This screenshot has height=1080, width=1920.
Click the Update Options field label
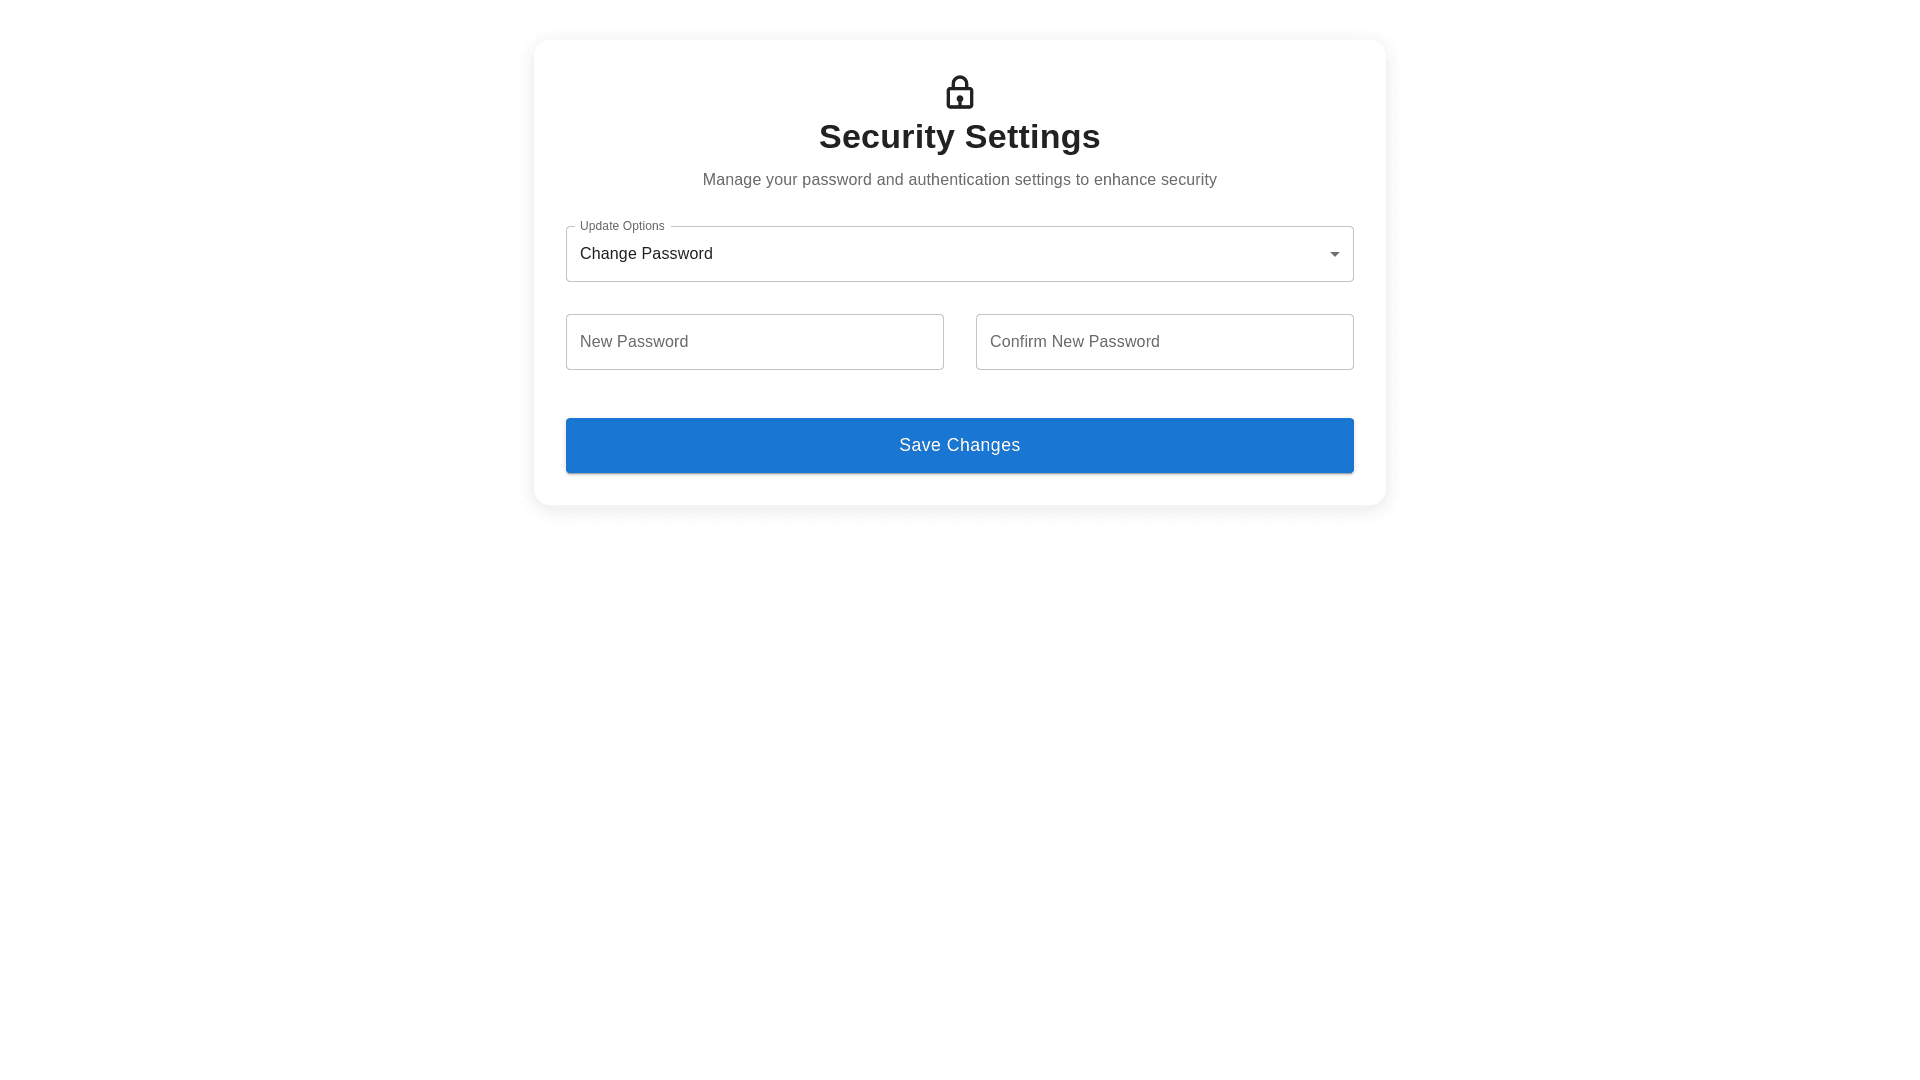tap(621, 226)
